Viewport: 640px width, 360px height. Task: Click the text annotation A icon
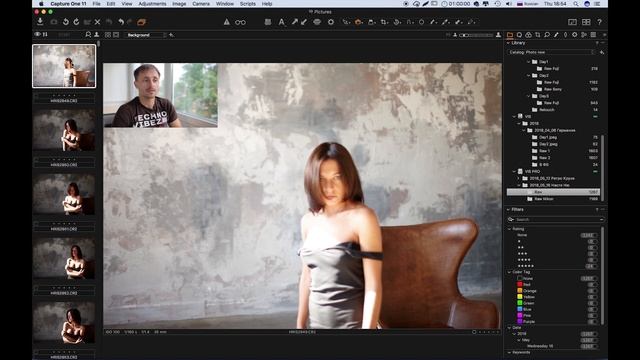282,22
